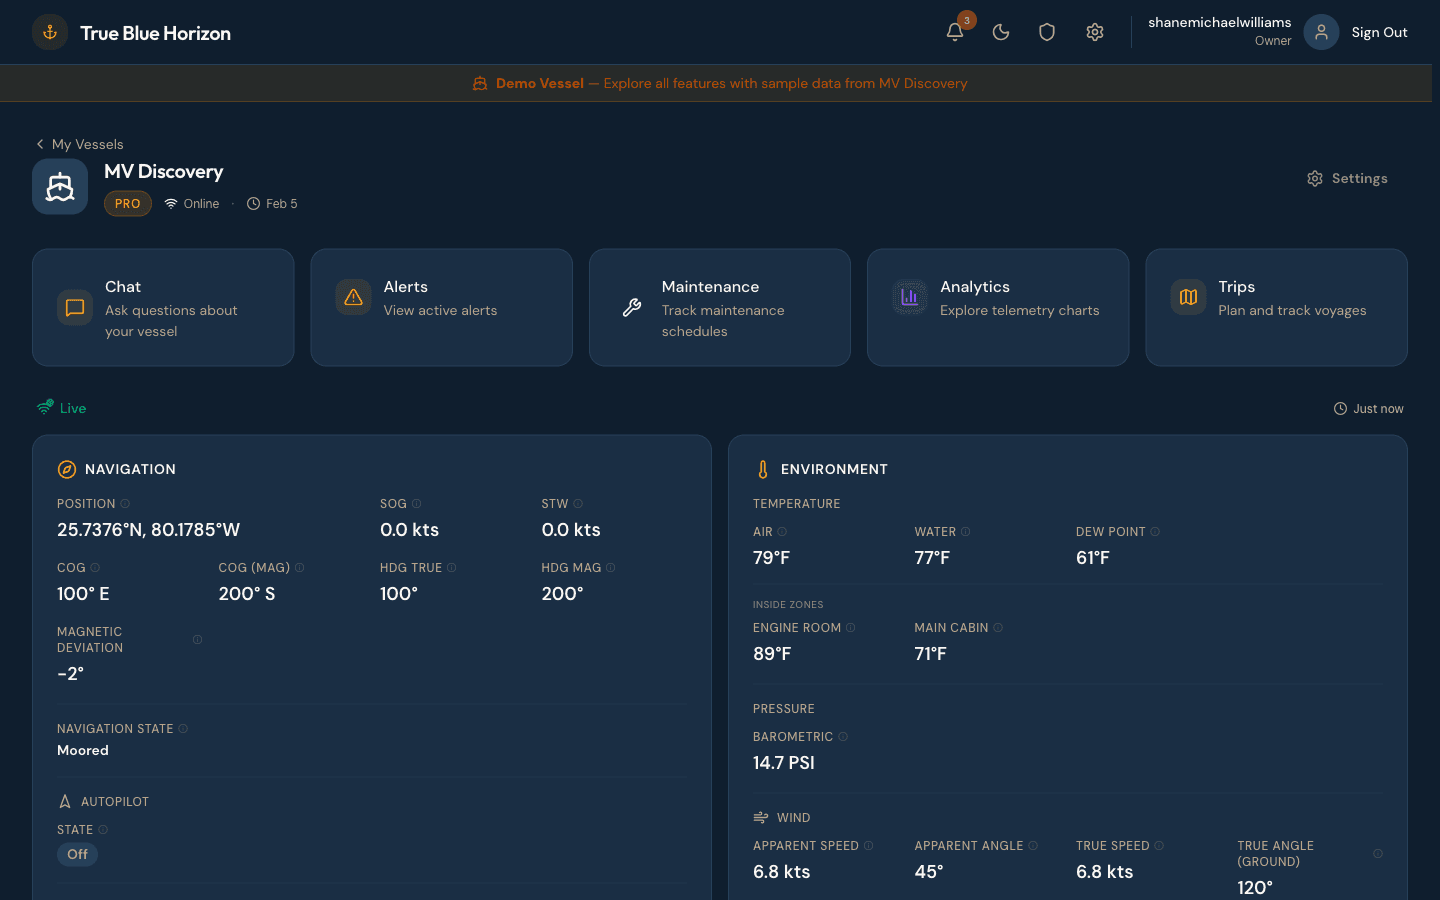Click the compass icon on the Navigation card
The width and height of the screenshot is (1440, 900).
click(67, 468)
